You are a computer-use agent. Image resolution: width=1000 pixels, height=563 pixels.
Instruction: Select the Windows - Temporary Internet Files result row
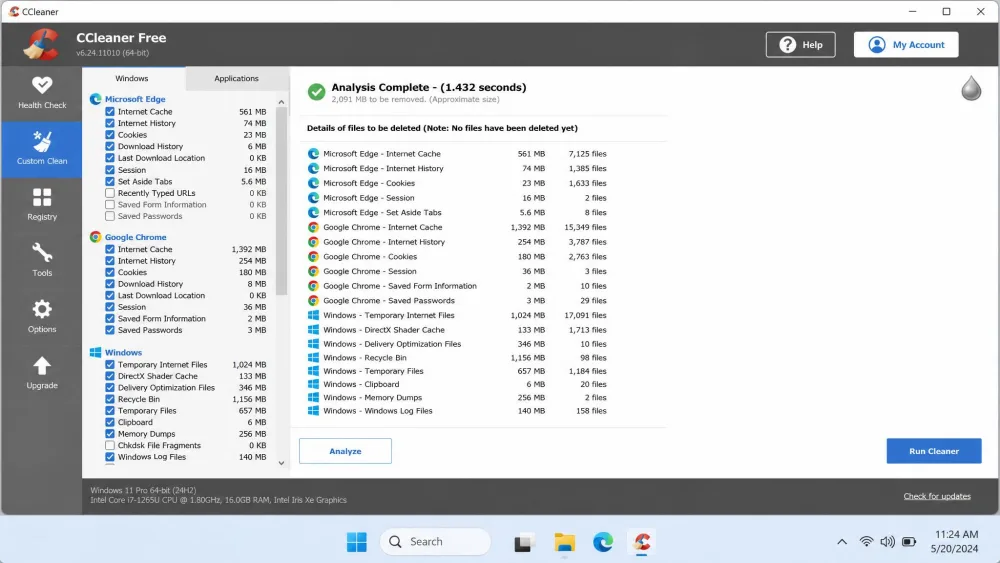tap(457, 315)
